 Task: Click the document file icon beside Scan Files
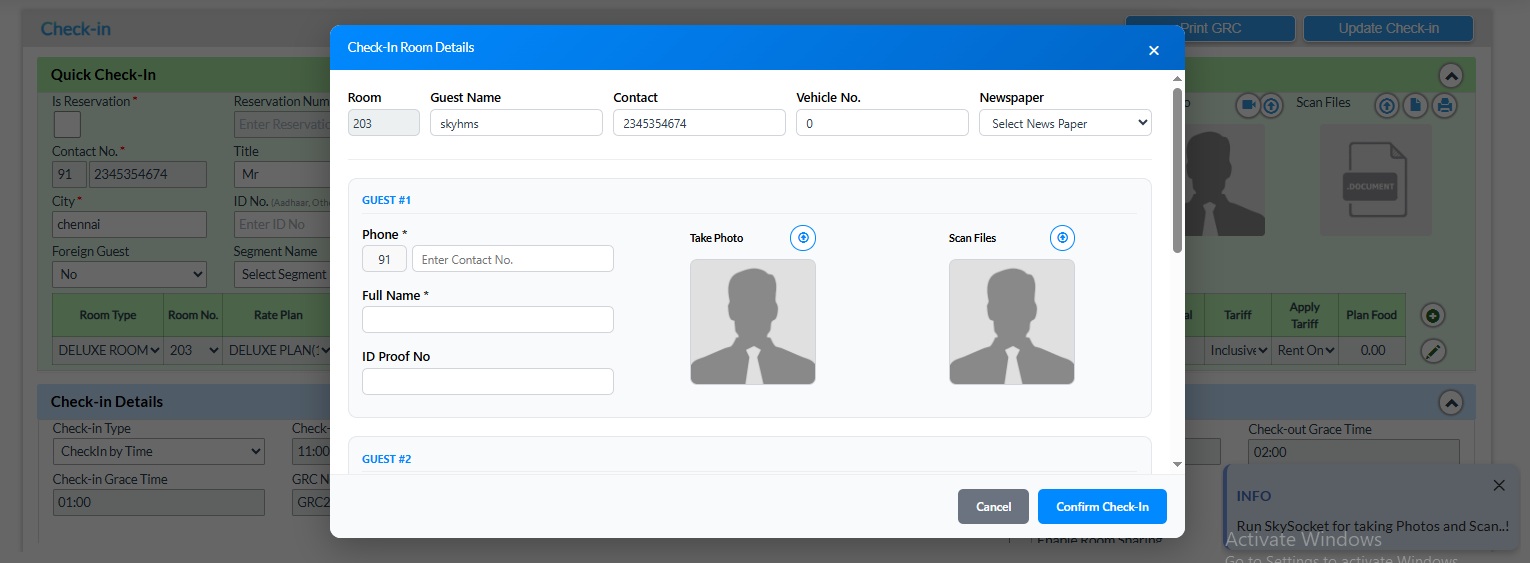[1415, 105]
